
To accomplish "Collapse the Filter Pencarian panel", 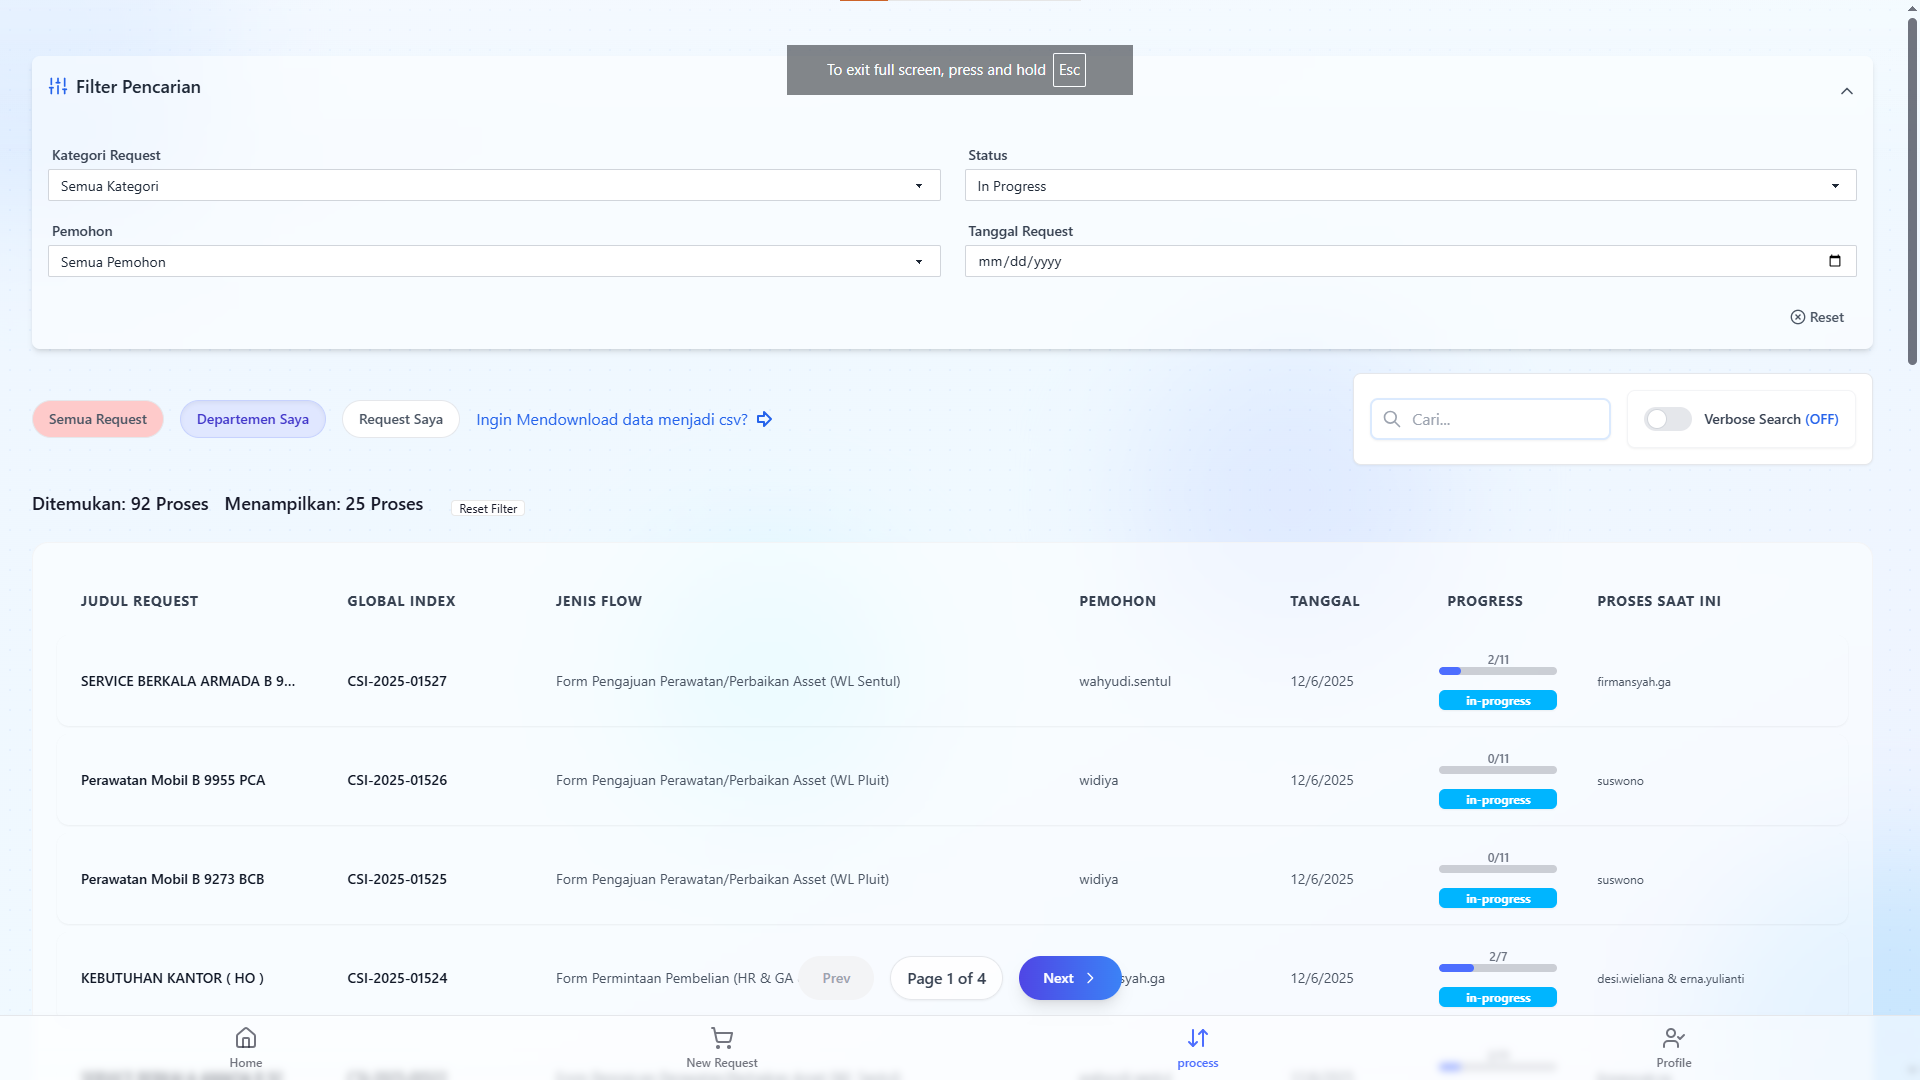I will click(x=1847, y=91).
